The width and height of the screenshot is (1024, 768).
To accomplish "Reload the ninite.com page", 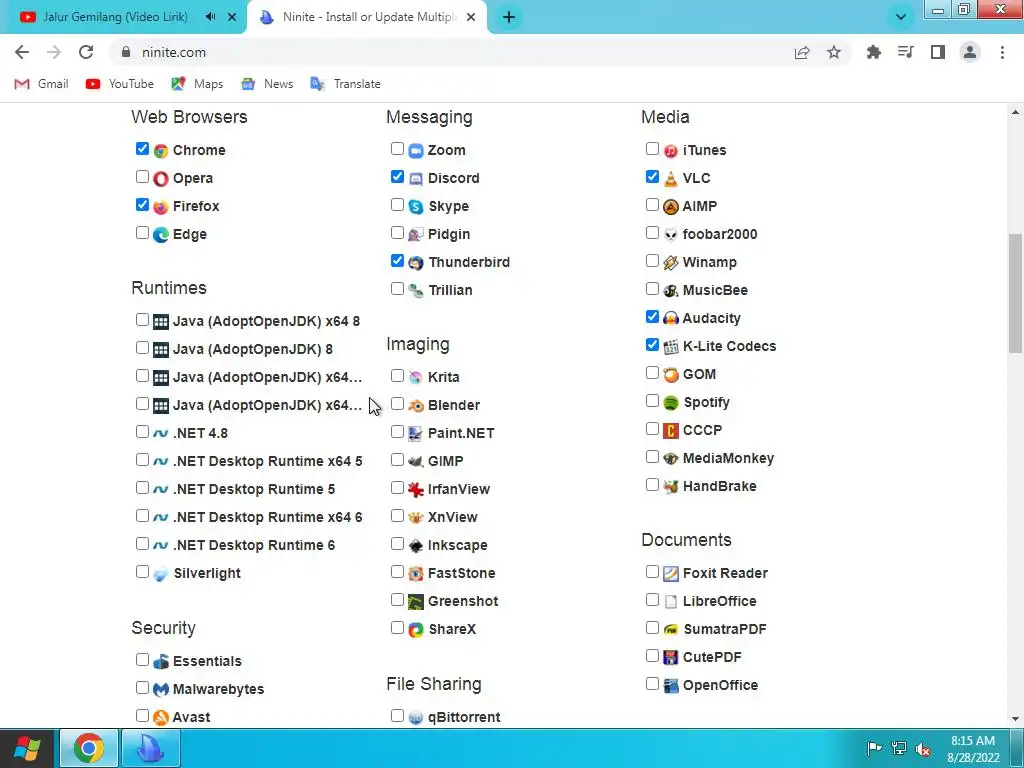I will click(x=86, y=52).
